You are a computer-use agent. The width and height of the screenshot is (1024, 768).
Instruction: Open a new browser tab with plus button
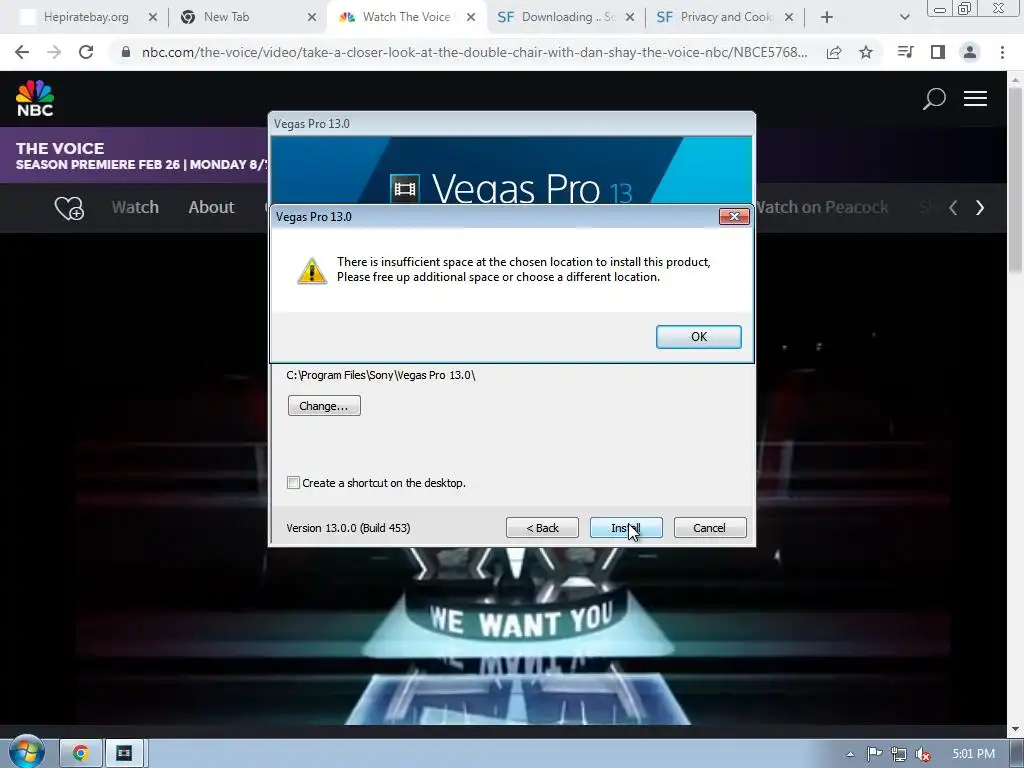tap(827, 18)
